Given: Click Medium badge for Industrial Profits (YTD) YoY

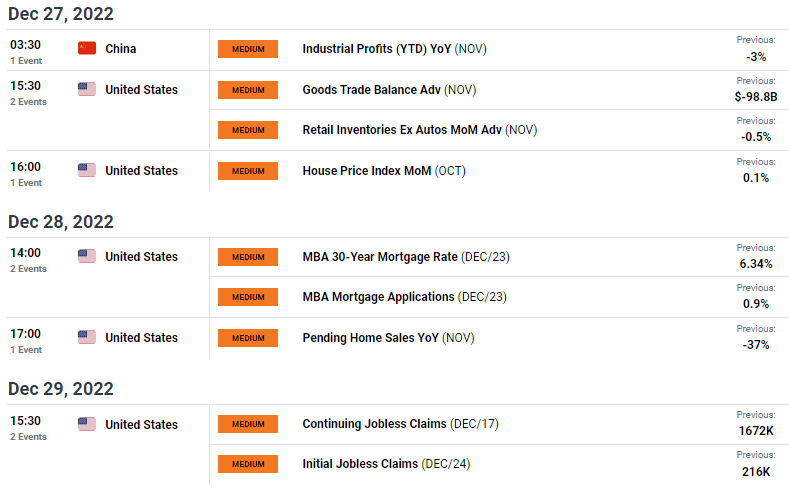Looking at the screenshot, I should click(247, 49).
